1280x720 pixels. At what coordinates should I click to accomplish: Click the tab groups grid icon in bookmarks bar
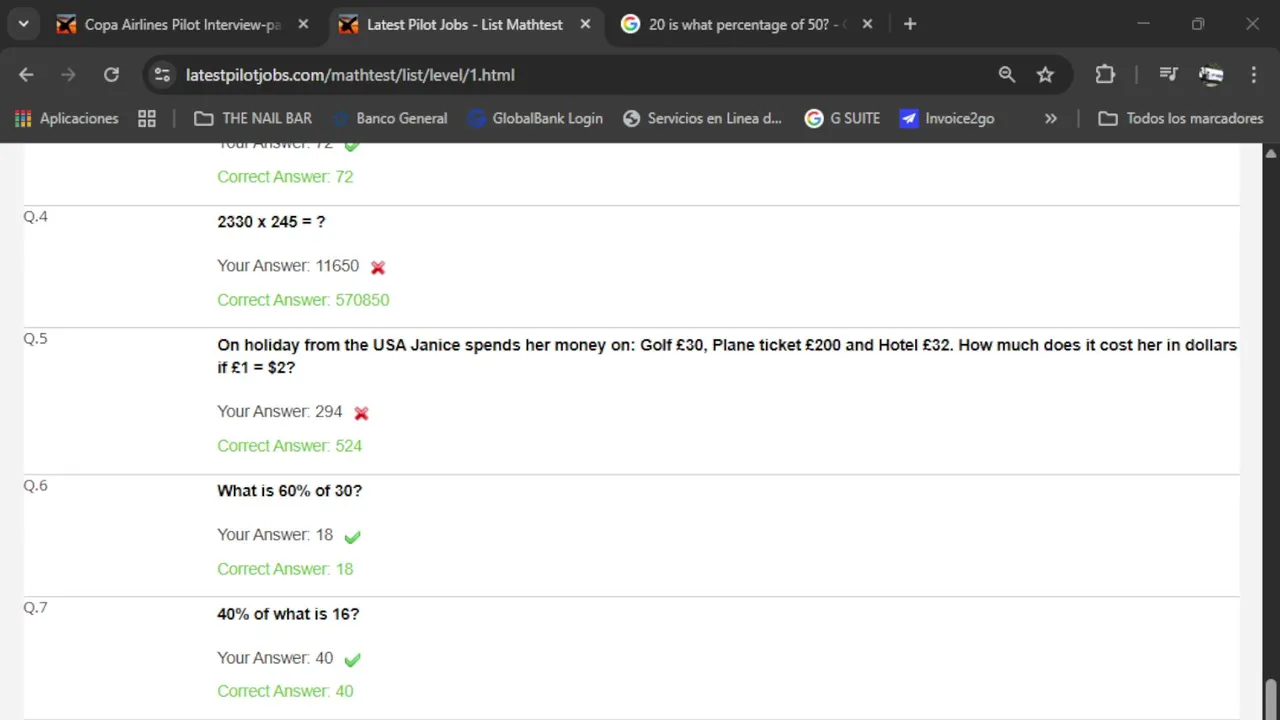147,118
